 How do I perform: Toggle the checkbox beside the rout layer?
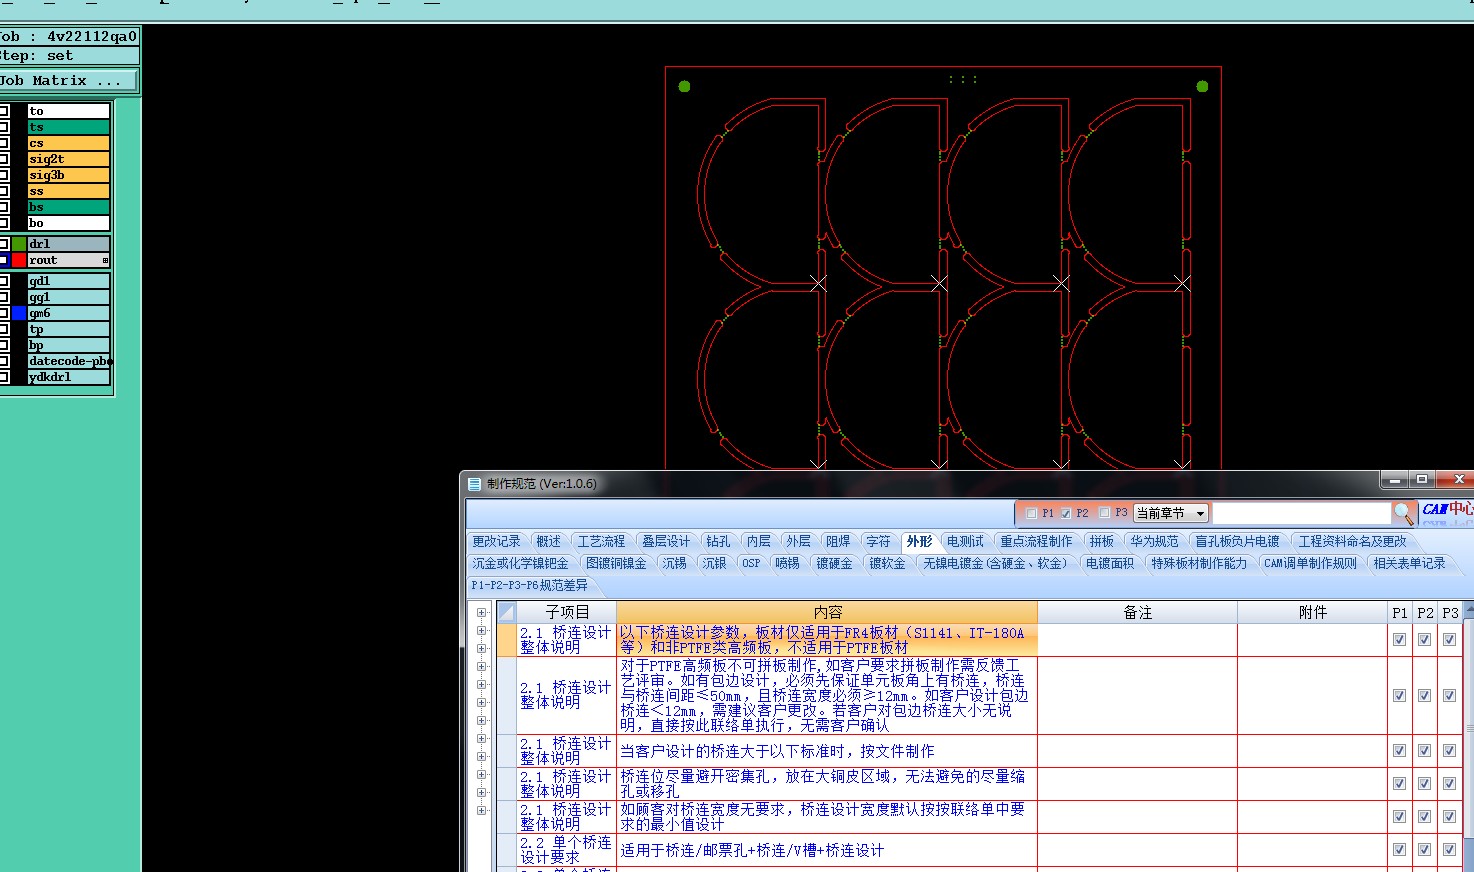pyautogui.click(x=4, y=260)
